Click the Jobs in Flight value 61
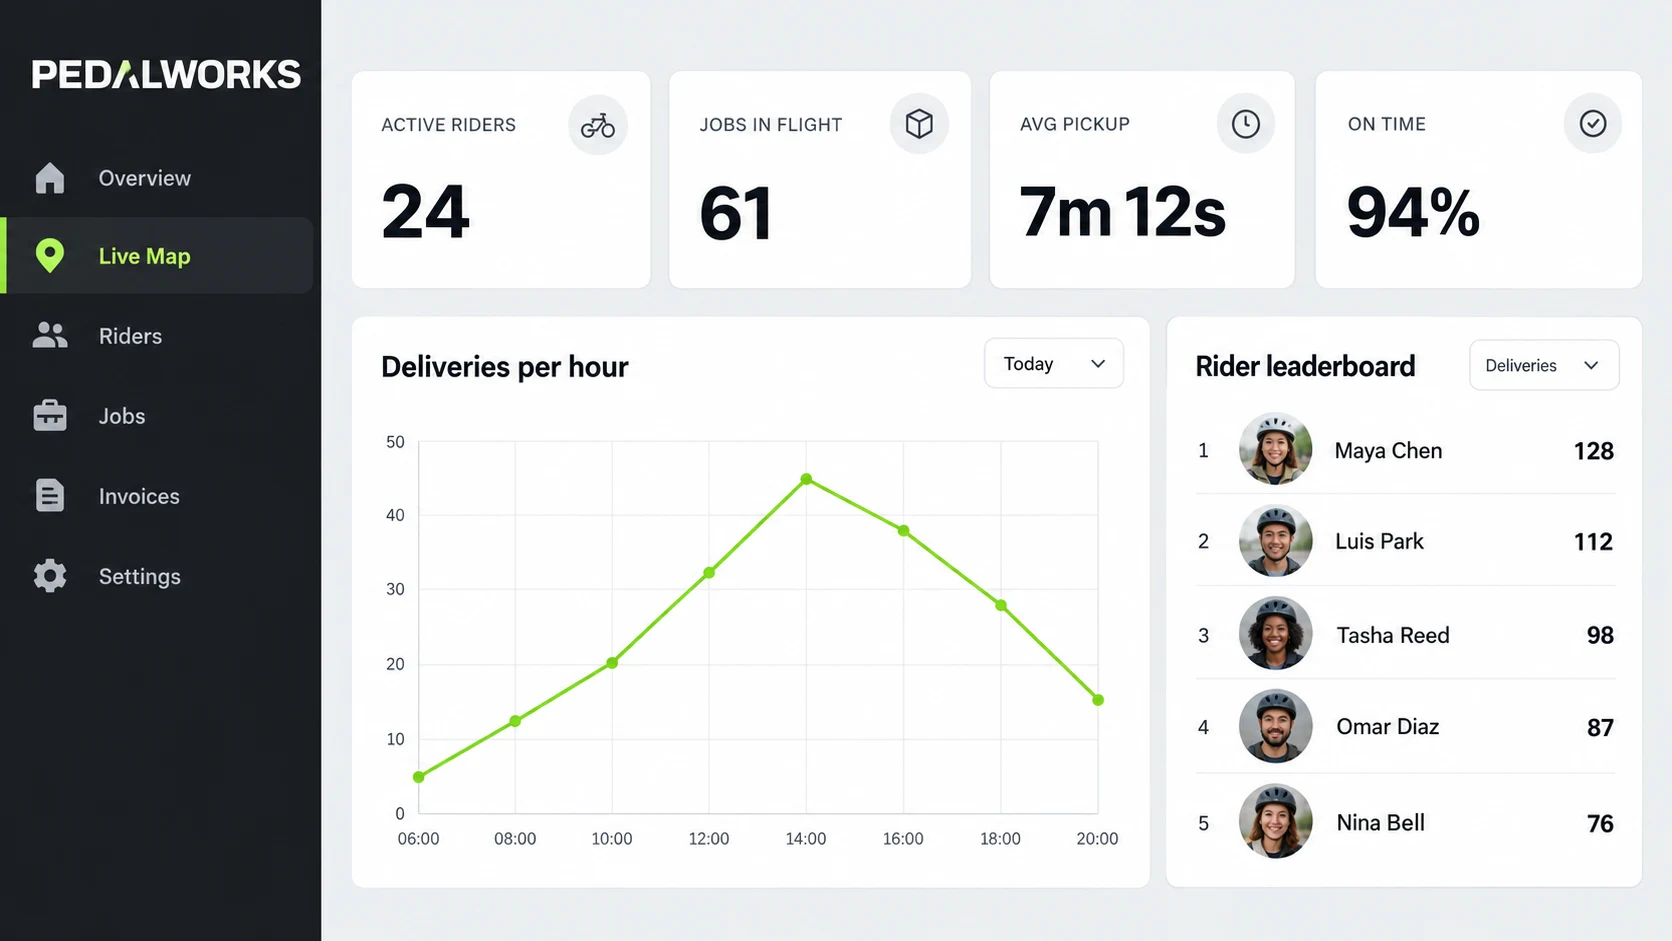 736,213
